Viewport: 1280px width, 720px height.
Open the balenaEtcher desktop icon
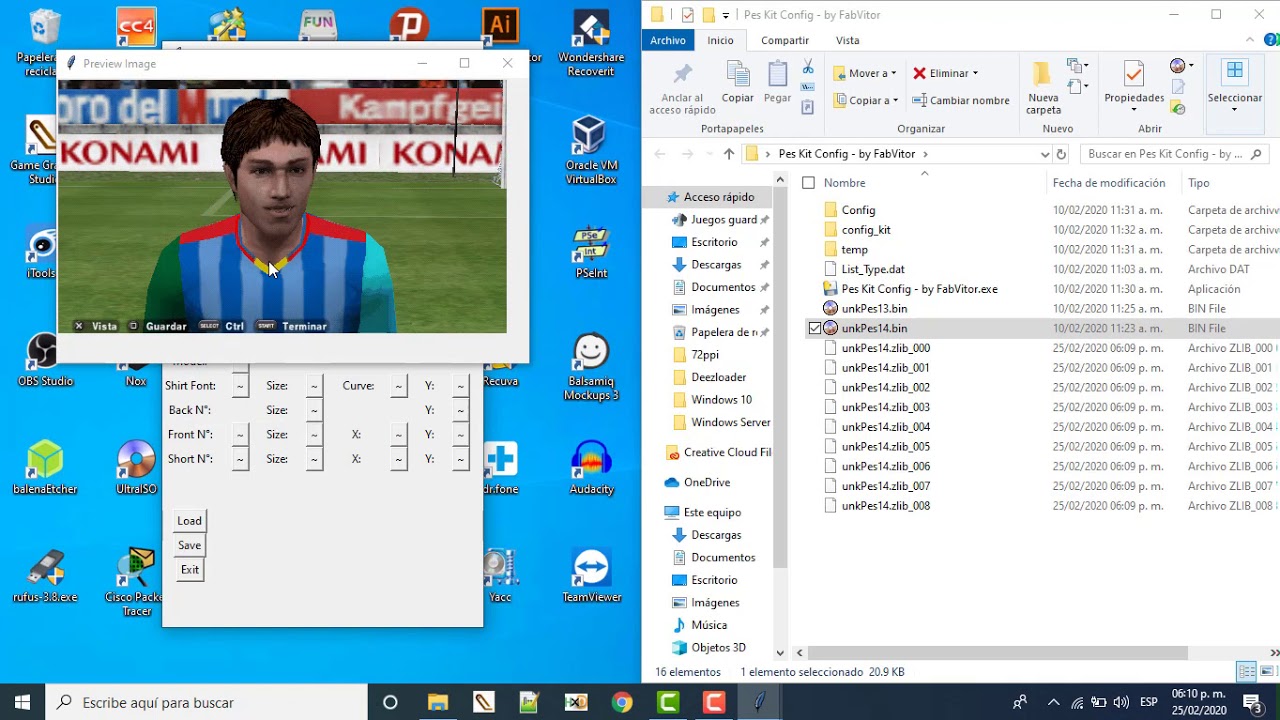tap(45, 468)
